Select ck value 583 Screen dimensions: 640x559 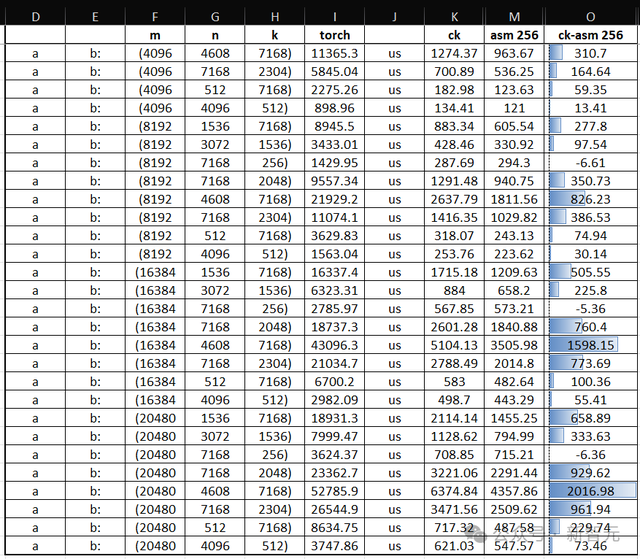click(x=454, y=382)
